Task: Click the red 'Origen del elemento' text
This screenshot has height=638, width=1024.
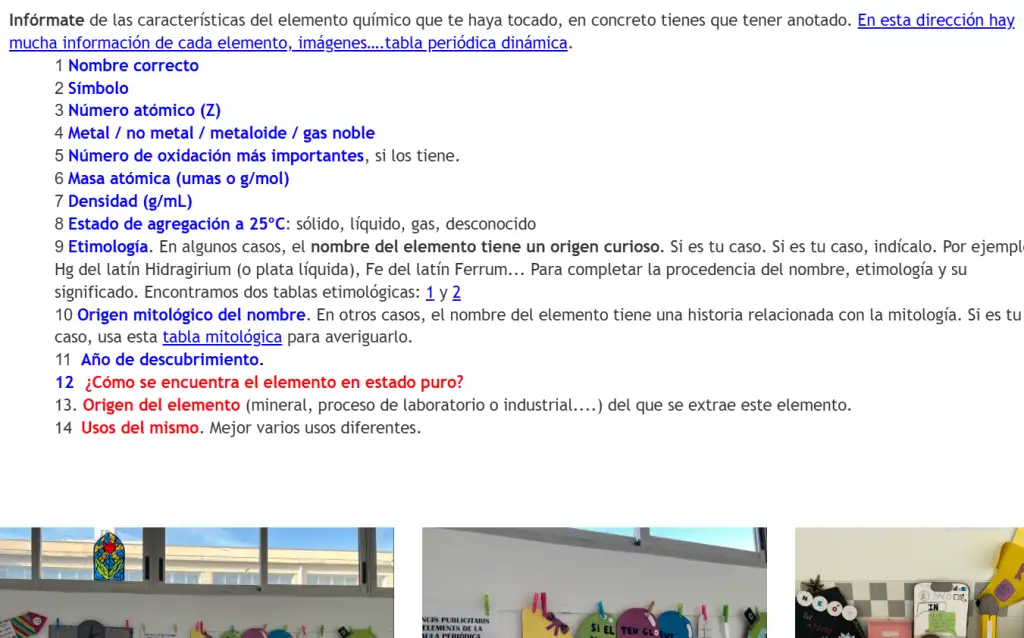Action: tap(161, 405)
